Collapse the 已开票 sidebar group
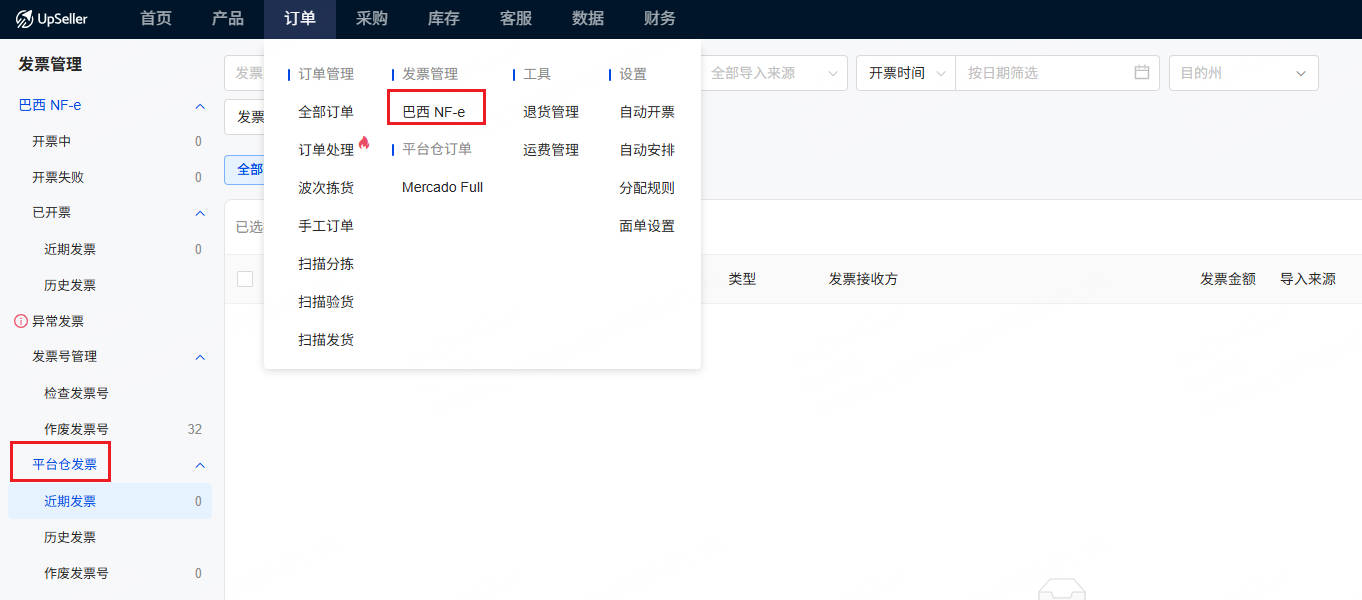1362x600 pixels. 200,213
